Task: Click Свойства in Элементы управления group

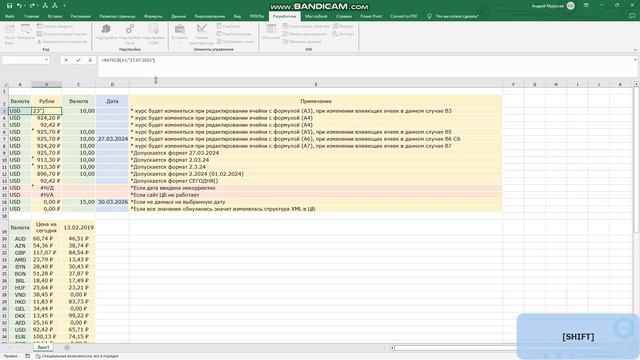Action: pos(228,26)
